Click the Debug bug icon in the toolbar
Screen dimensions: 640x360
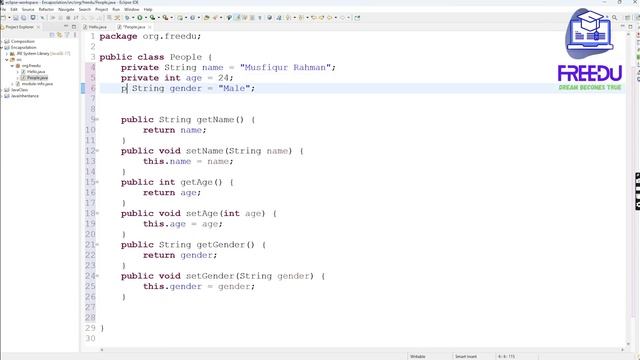[x=127, y=18]
